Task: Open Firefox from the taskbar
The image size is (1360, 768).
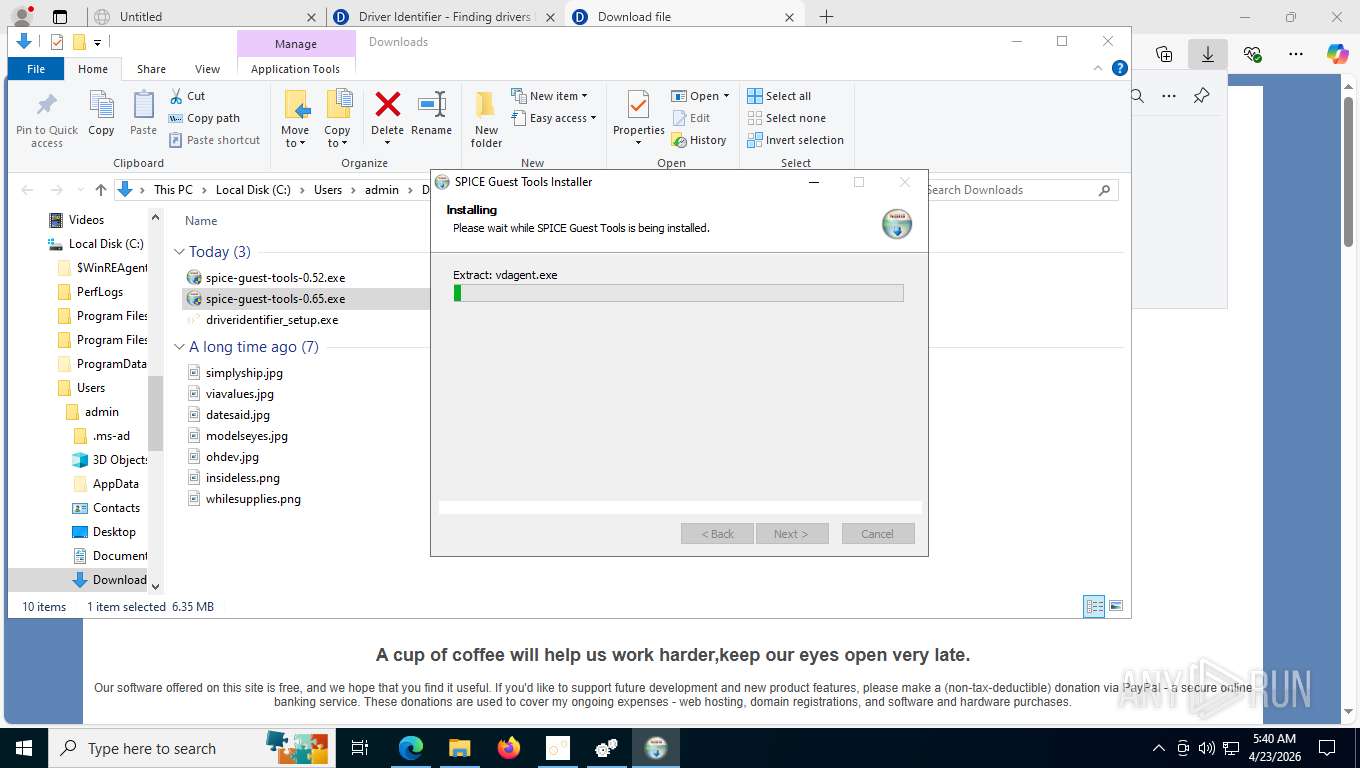Action: 509,748
